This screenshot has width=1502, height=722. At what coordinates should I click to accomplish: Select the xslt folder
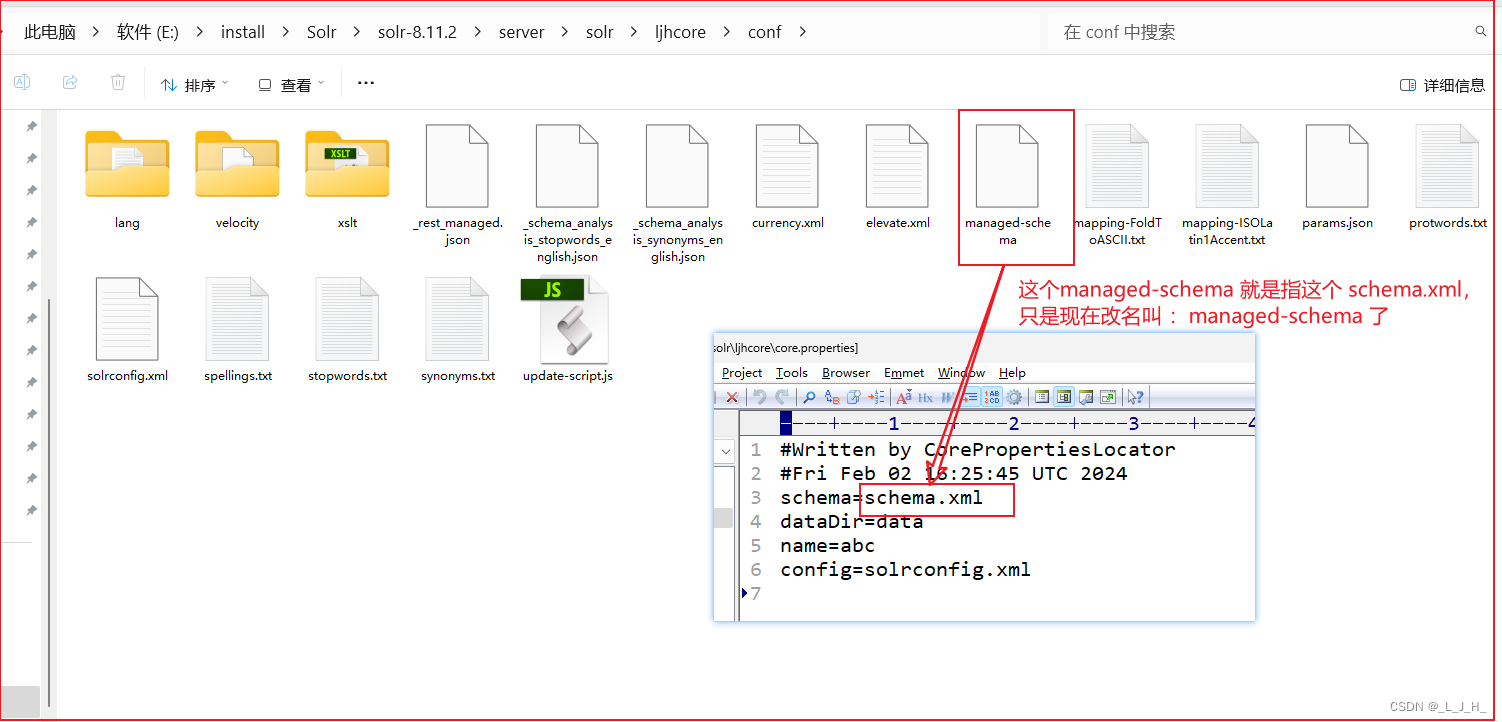[347, 179]
